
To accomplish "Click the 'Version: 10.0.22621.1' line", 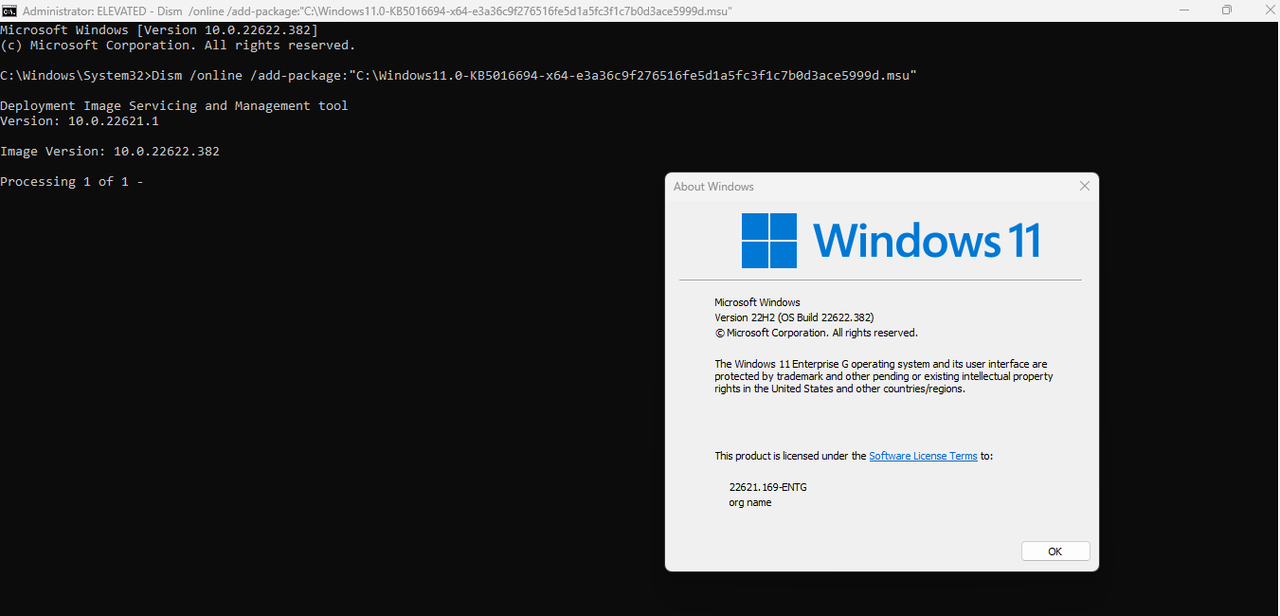I will 79,121.
